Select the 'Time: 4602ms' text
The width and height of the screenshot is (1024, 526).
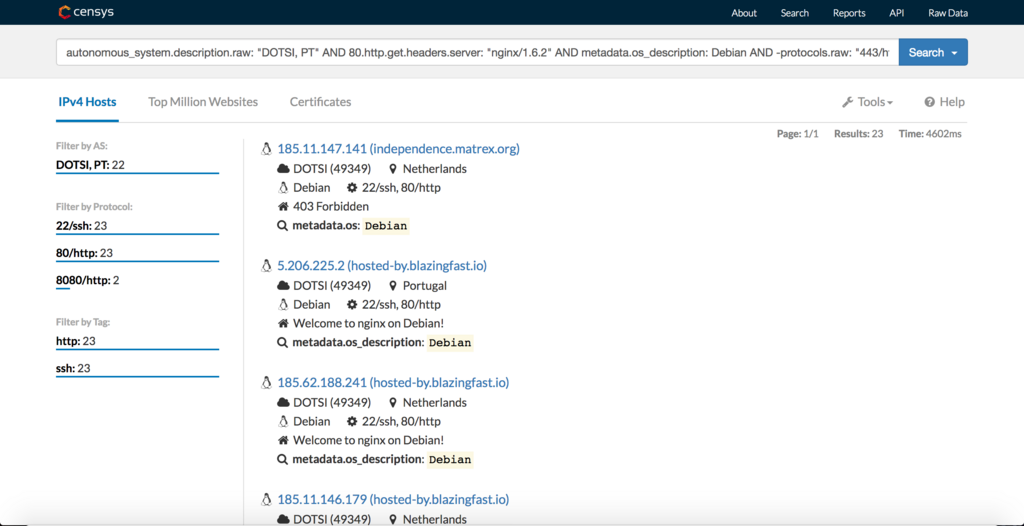(x=930, y=134)
